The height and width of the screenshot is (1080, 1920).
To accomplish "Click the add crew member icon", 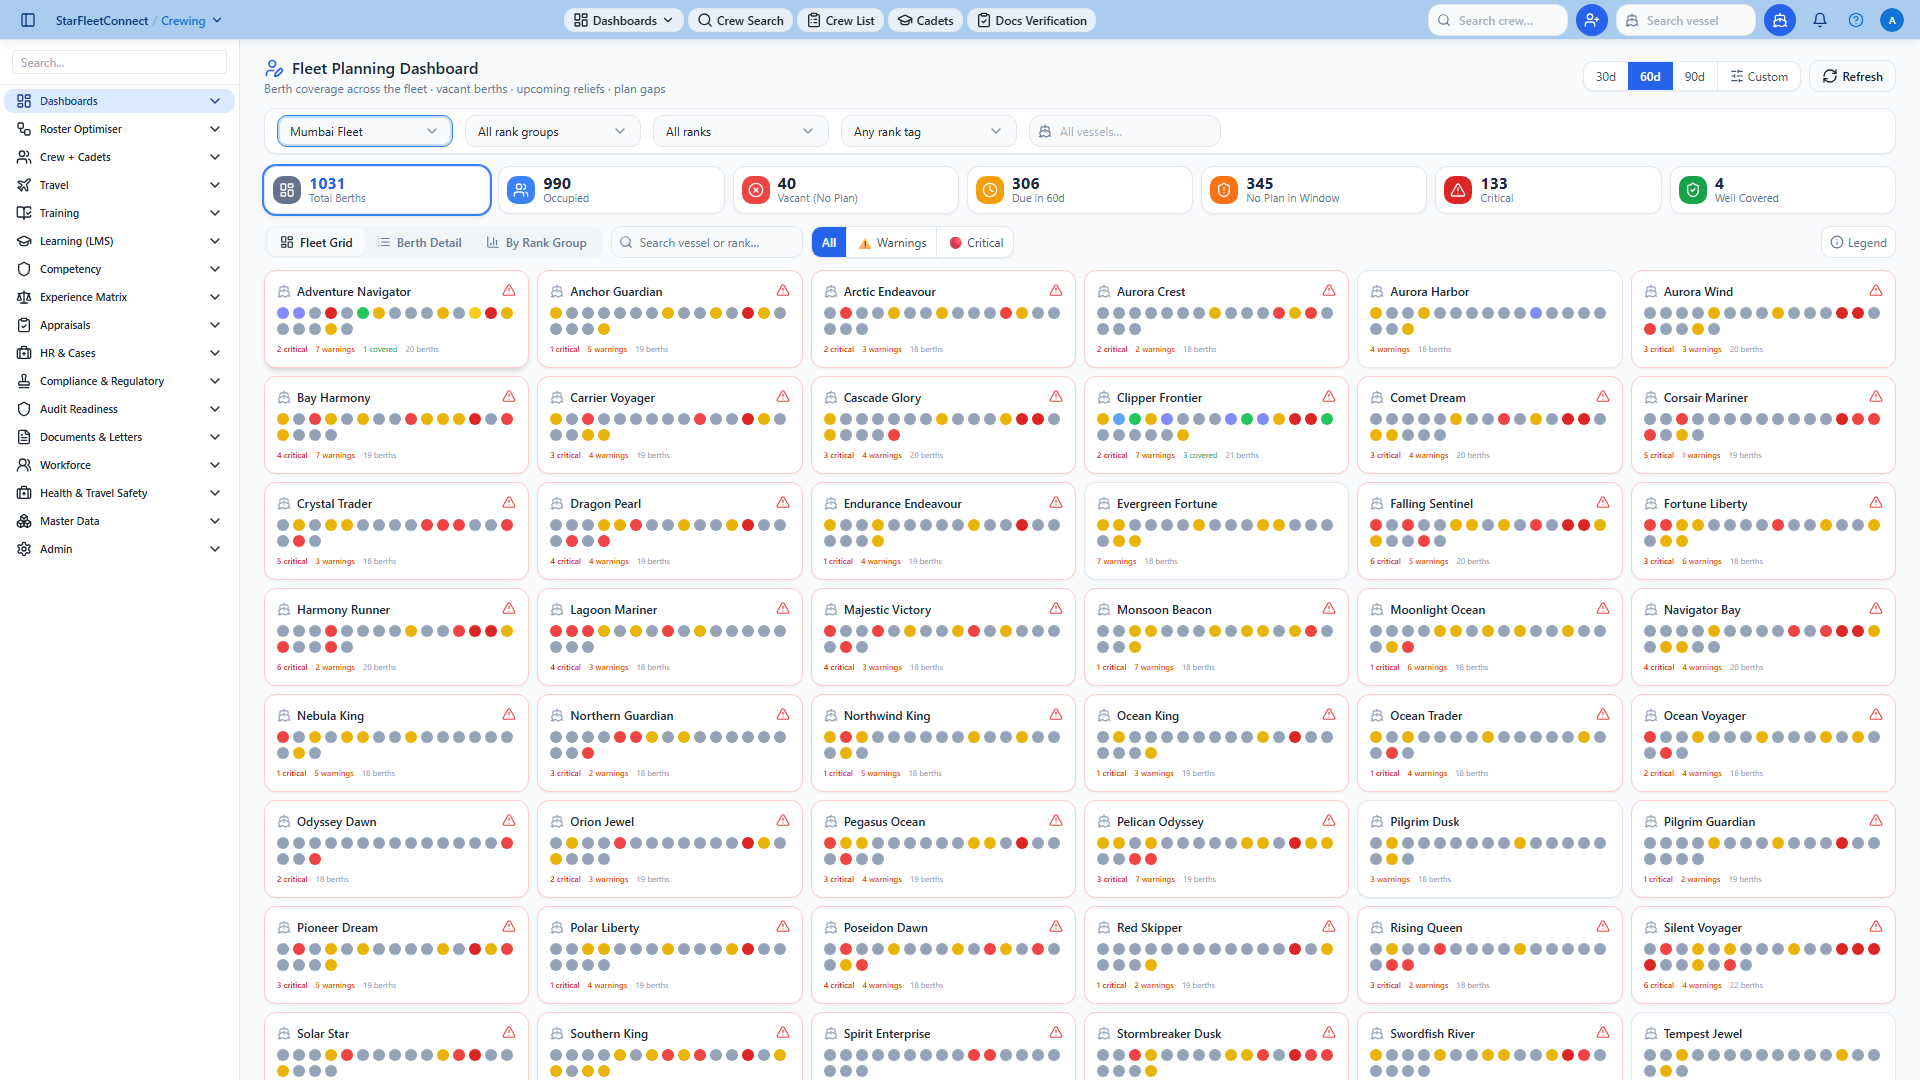I will [x=1591, y=20].
